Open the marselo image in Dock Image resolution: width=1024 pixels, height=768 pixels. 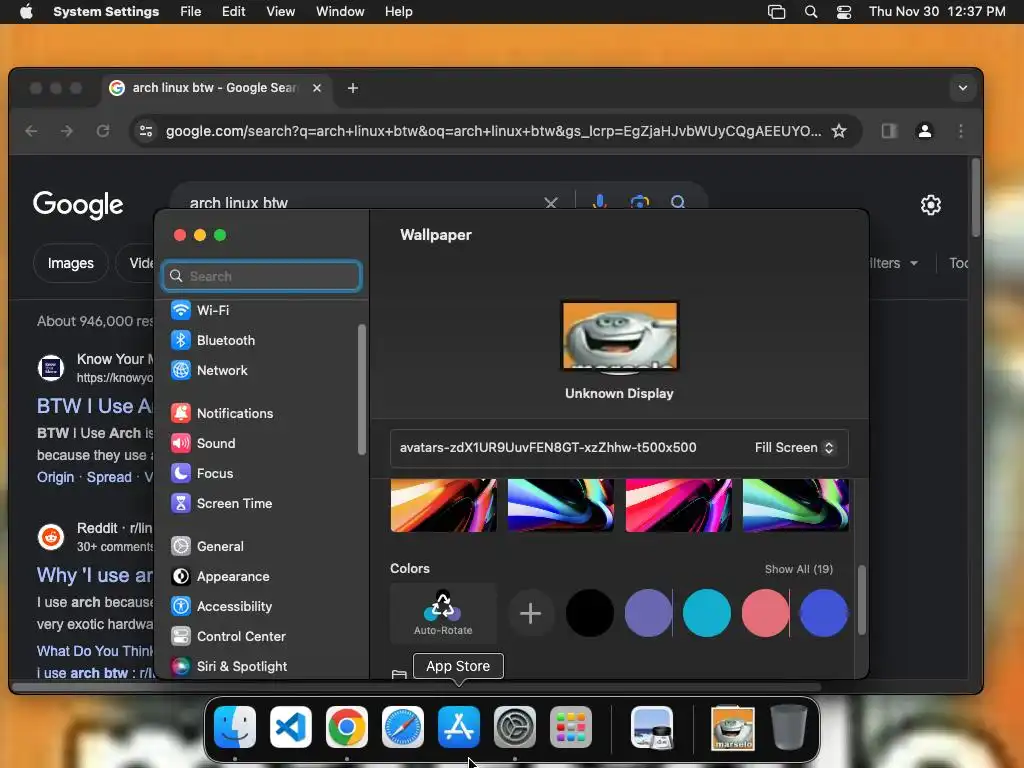click(733, 728)
